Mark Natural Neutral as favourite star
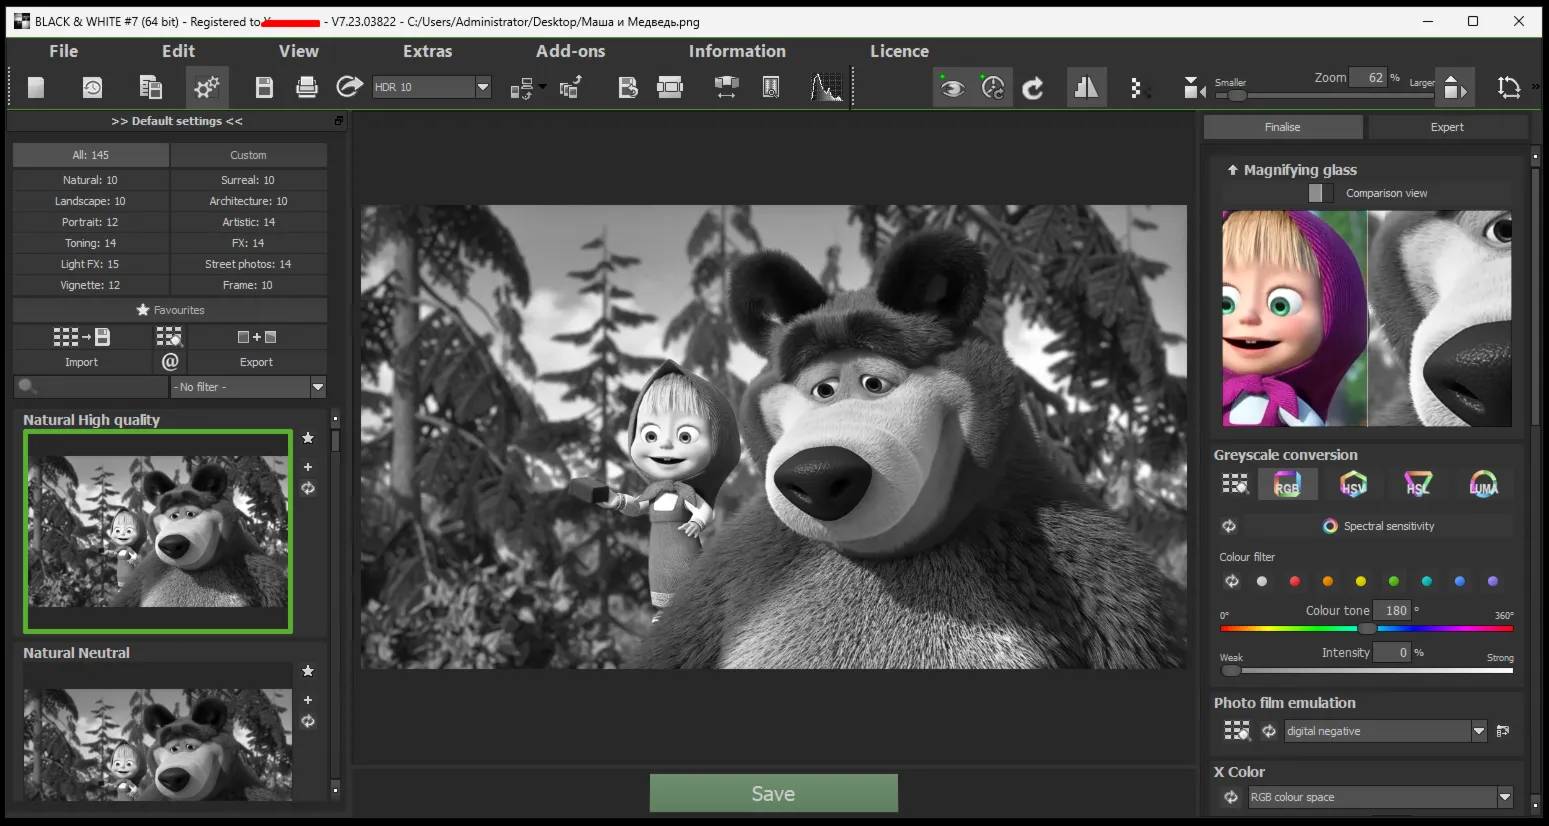The width and height of the screenshot is (1549, 826). coord(308,671)
